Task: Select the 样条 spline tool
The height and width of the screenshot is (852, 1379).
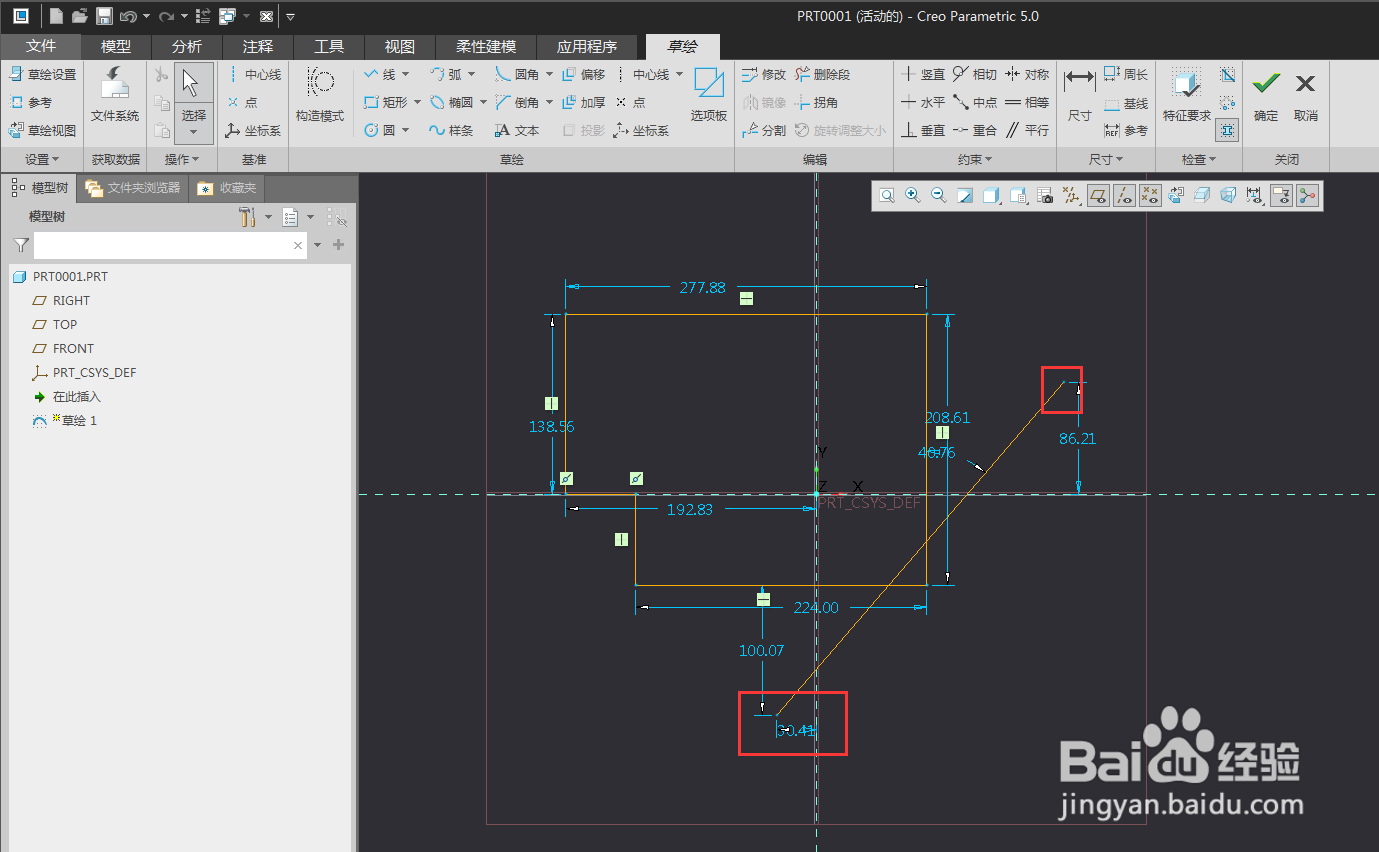Action: [450, 130]
